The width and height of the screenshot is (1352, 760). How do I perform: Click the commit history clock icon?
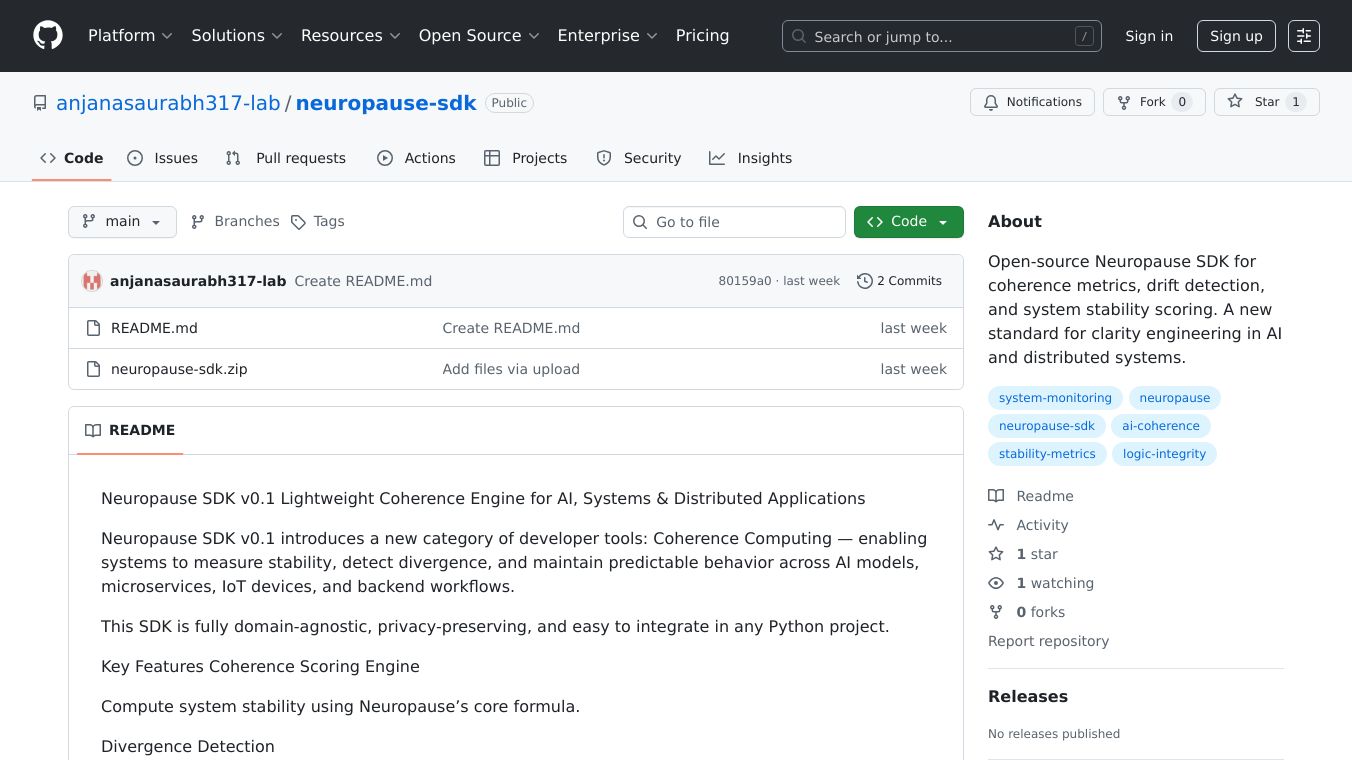coord(864,281)
